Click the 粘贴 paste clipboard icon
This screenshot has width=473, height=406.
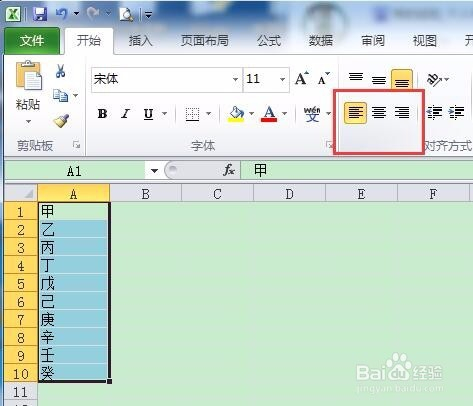click(x=29, y=75)
